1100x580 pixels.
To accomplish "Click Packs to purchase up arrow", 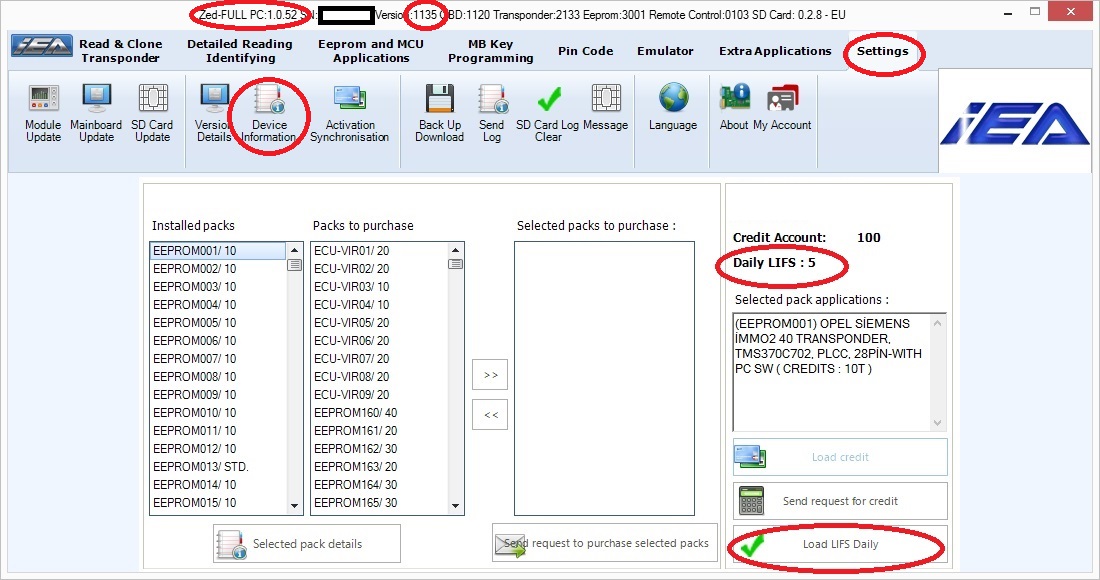I will [455, 250].
